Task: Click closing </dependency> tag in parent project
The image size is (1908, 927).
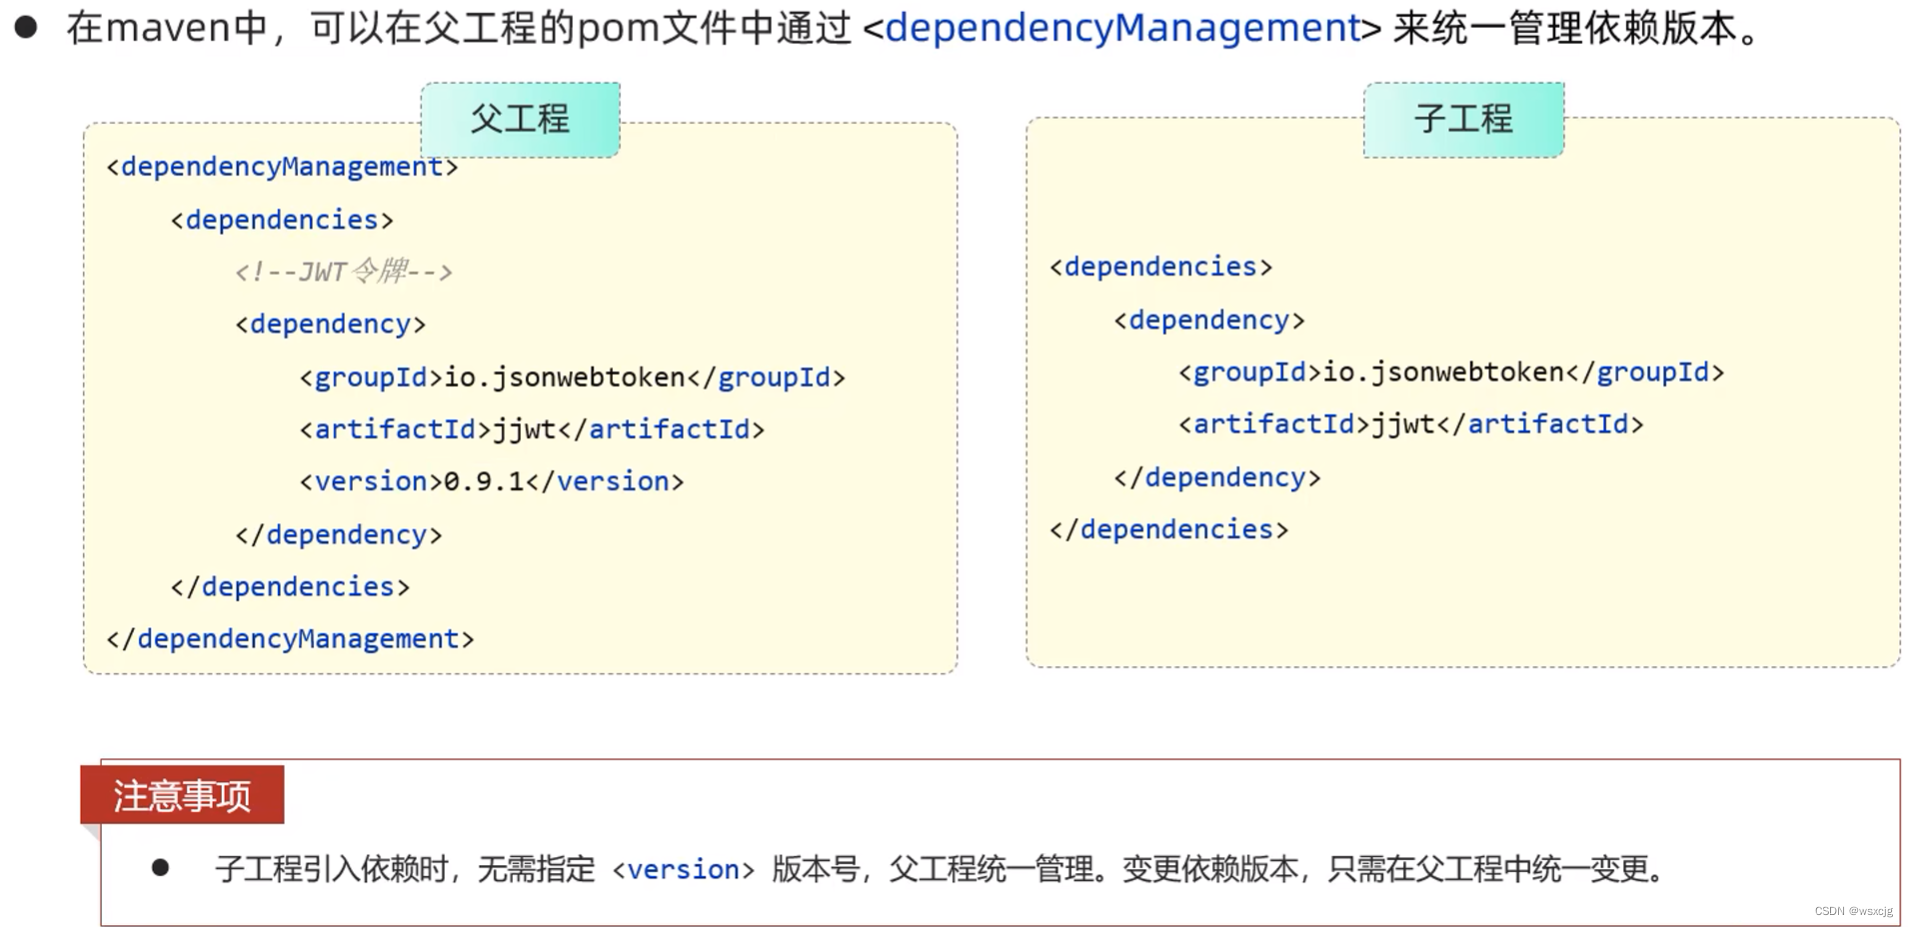Action: point(338,535)
